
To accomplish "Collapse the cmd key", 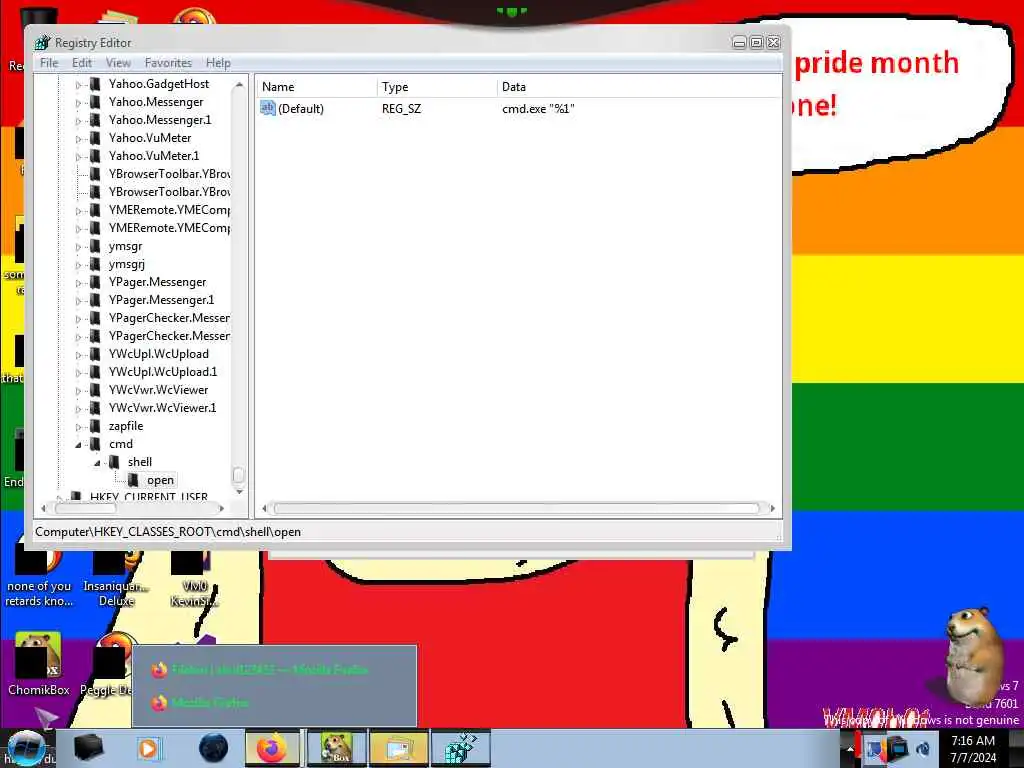I will (x=78, y=445).
